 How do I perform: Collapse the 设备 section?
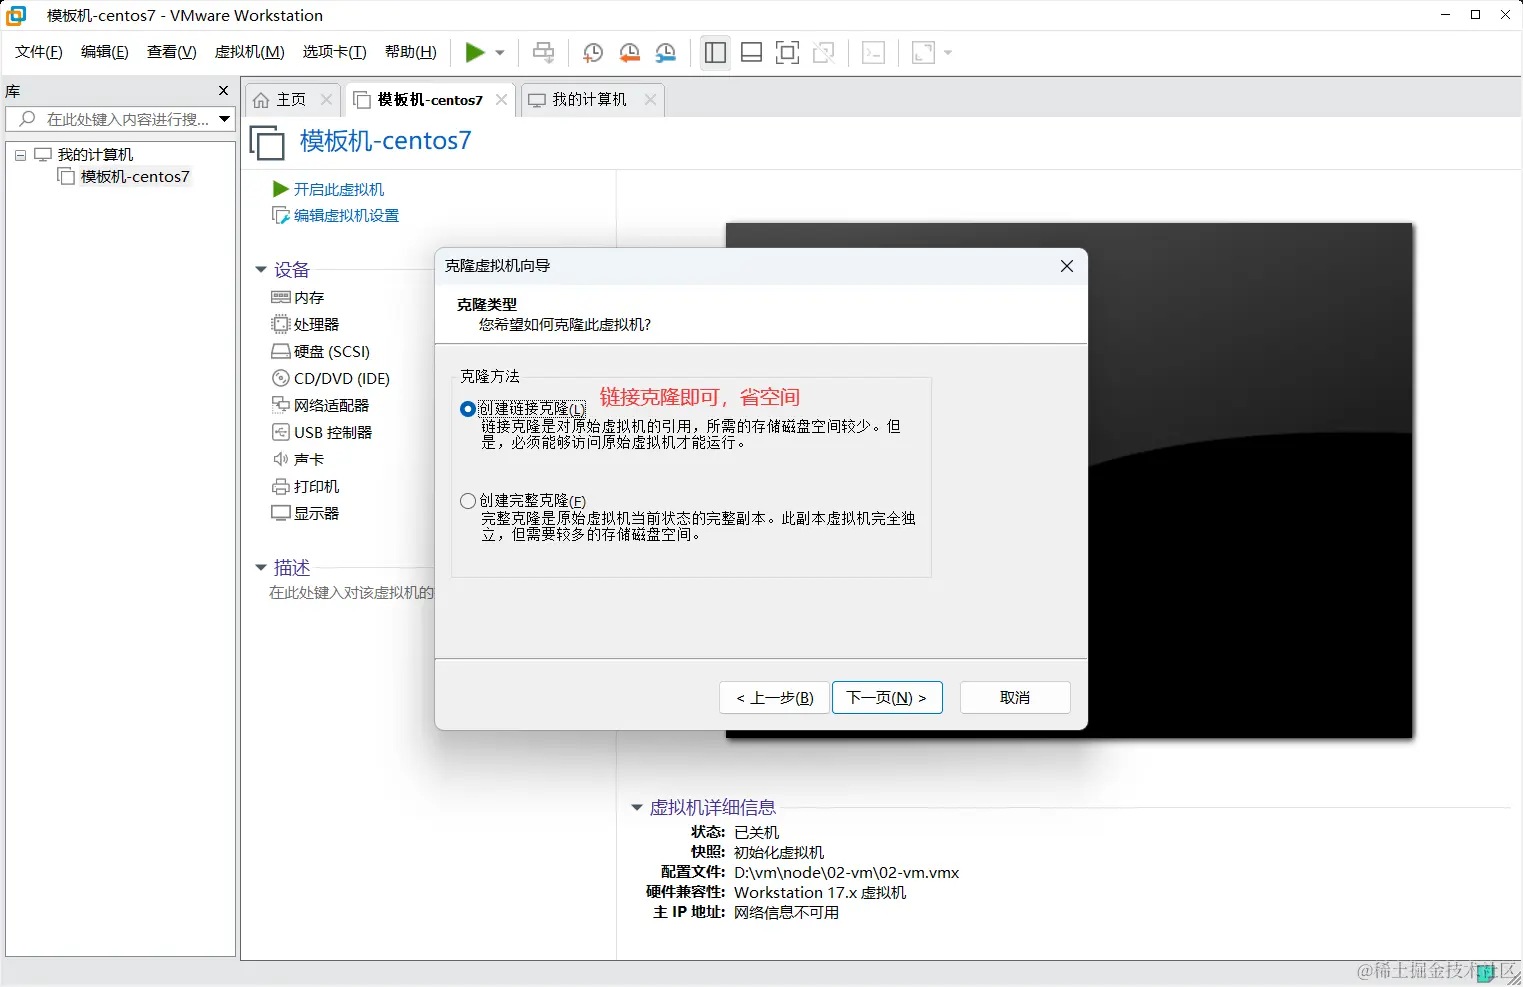pyautogui.click(x=261, y=270)
